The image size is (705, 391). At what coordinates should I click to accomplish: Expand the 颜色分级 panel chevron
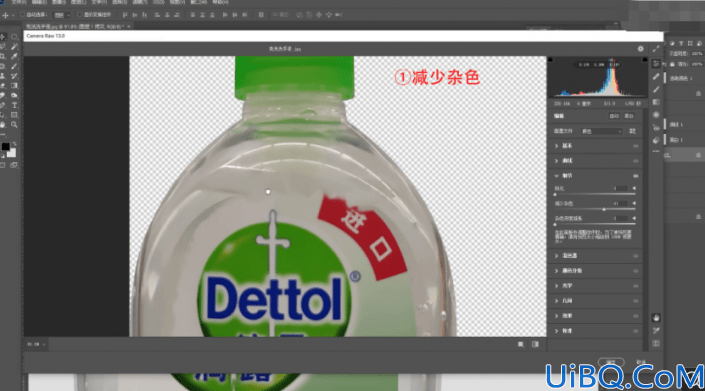point(556,271)
